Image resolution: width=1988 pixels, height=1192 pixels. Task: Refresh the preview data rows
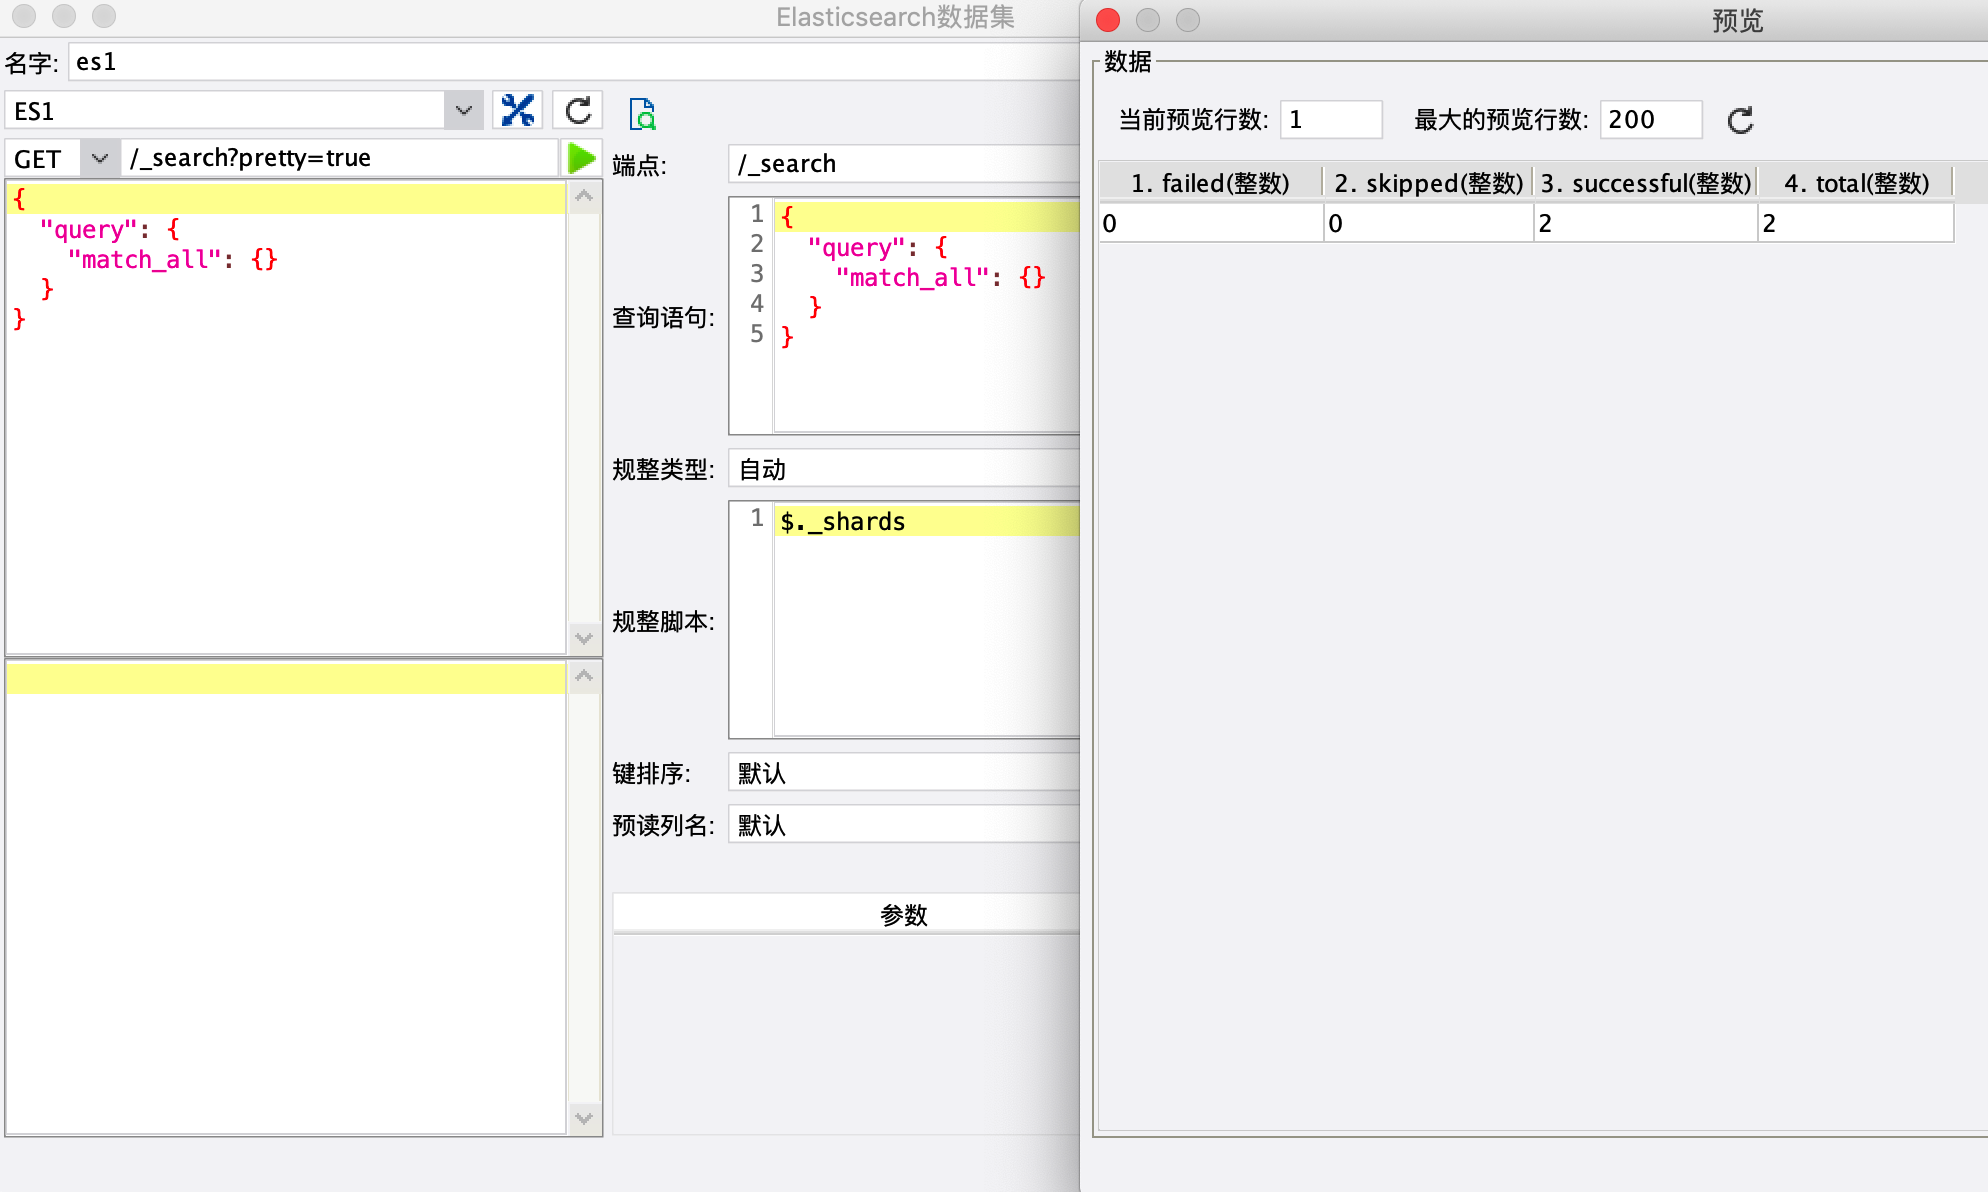pos(1740,120)
